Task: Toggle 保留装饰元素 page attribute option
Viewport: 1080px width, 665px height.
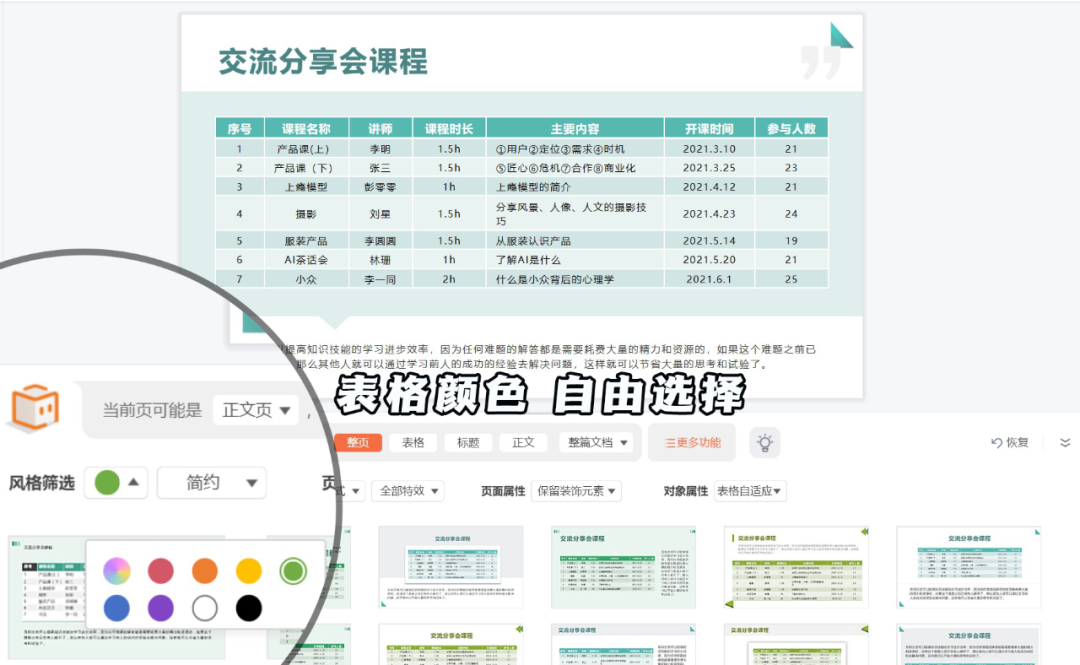Action: [573, 491]
